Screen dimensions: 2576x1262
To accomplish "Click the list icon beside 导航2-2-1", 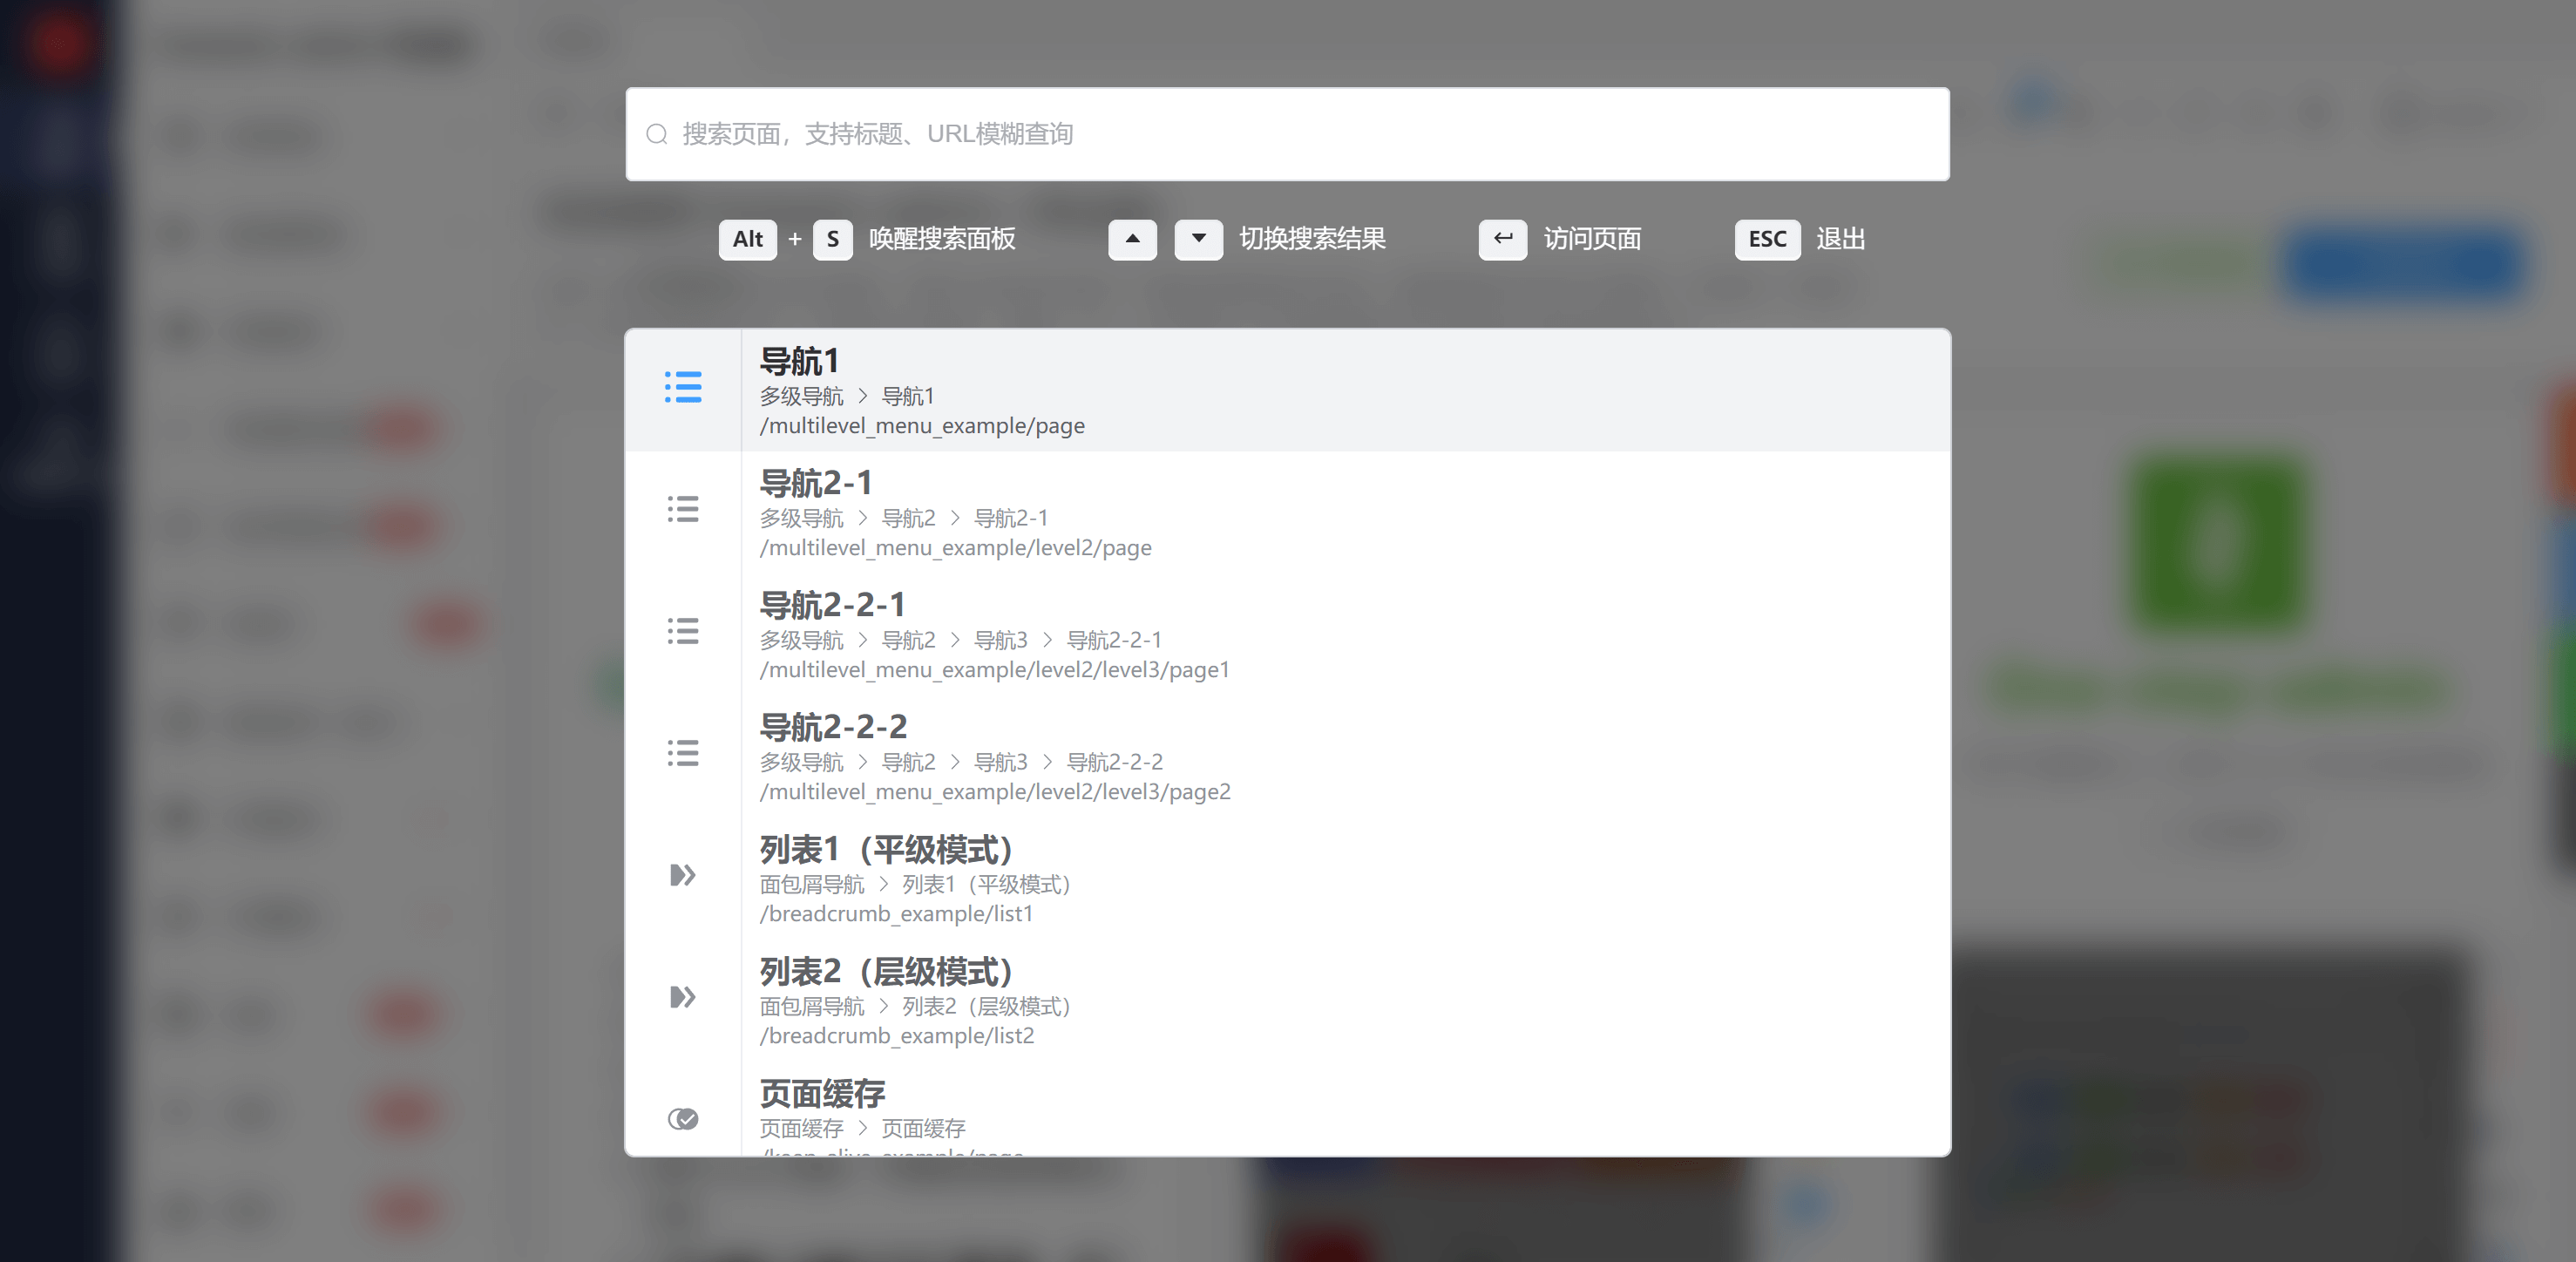I will point(683,631).
